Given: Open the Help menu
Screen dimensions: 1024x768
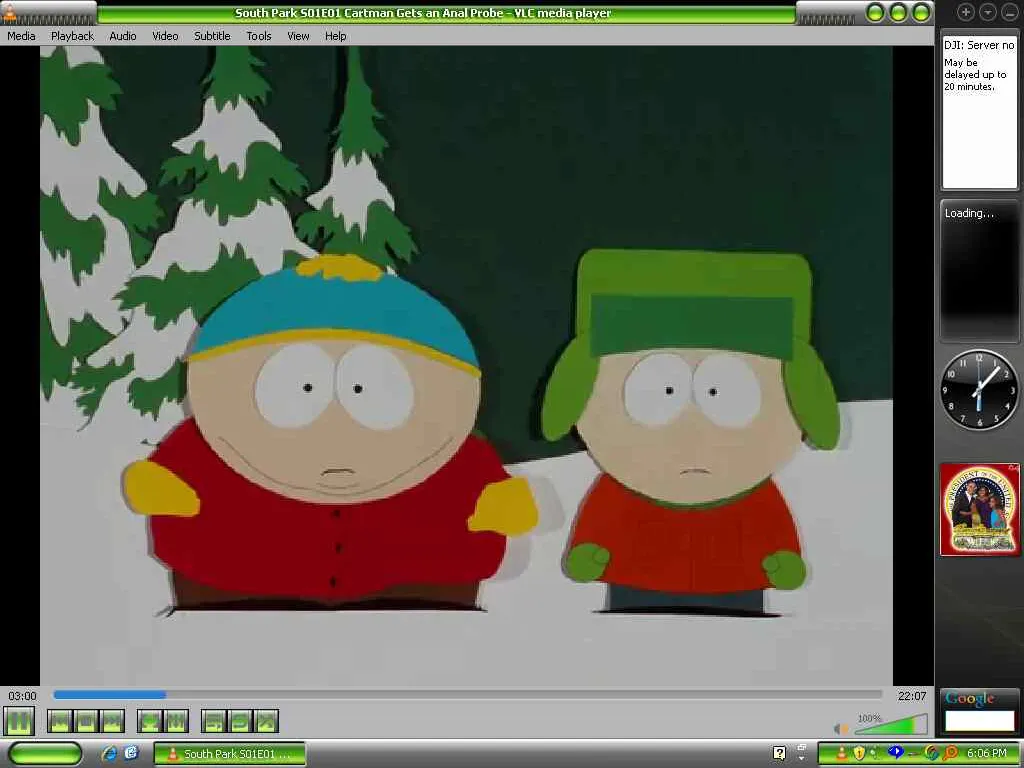Looking at the screenshot, I should pyautogui.click(x=336, y=36).
